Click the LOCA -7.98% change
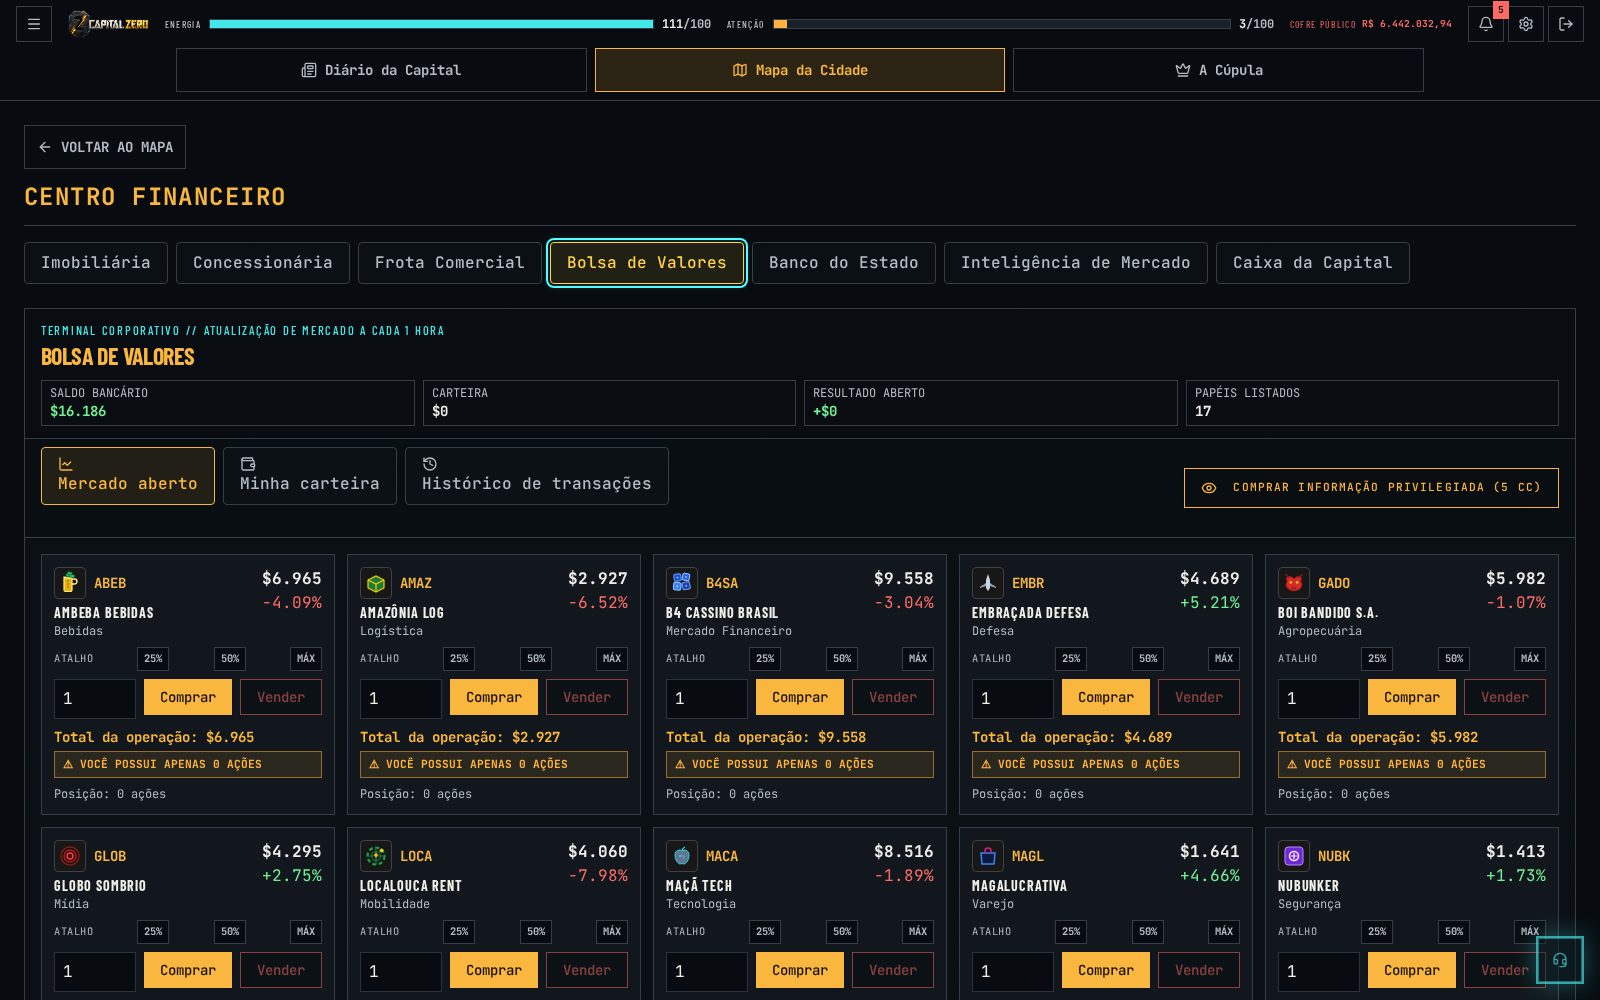 tap(598, 875)
